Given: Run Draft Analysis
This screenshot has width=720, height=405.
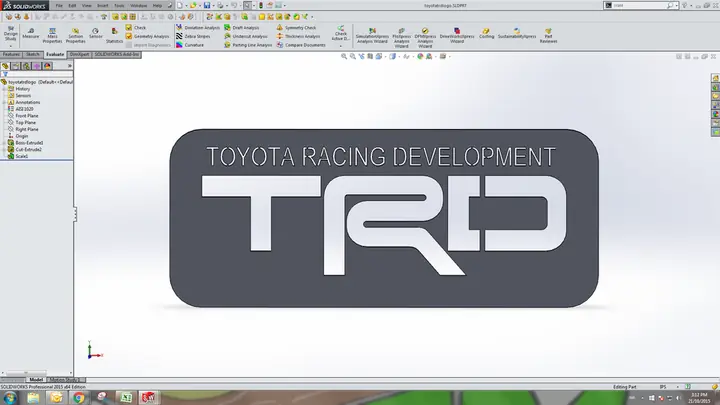Looking at the screenshot, I should 242,28.
